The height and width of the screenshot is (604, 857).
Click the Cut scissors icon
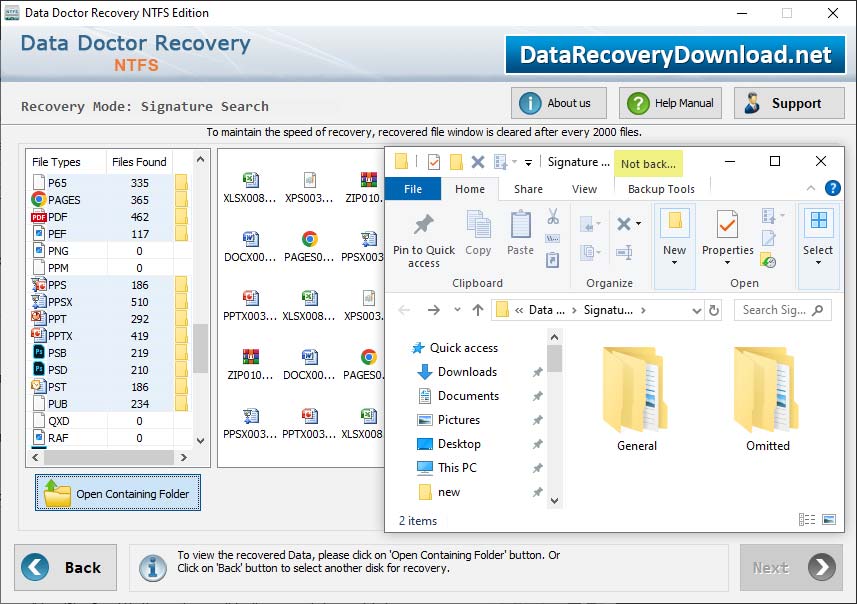click(553, 216)
